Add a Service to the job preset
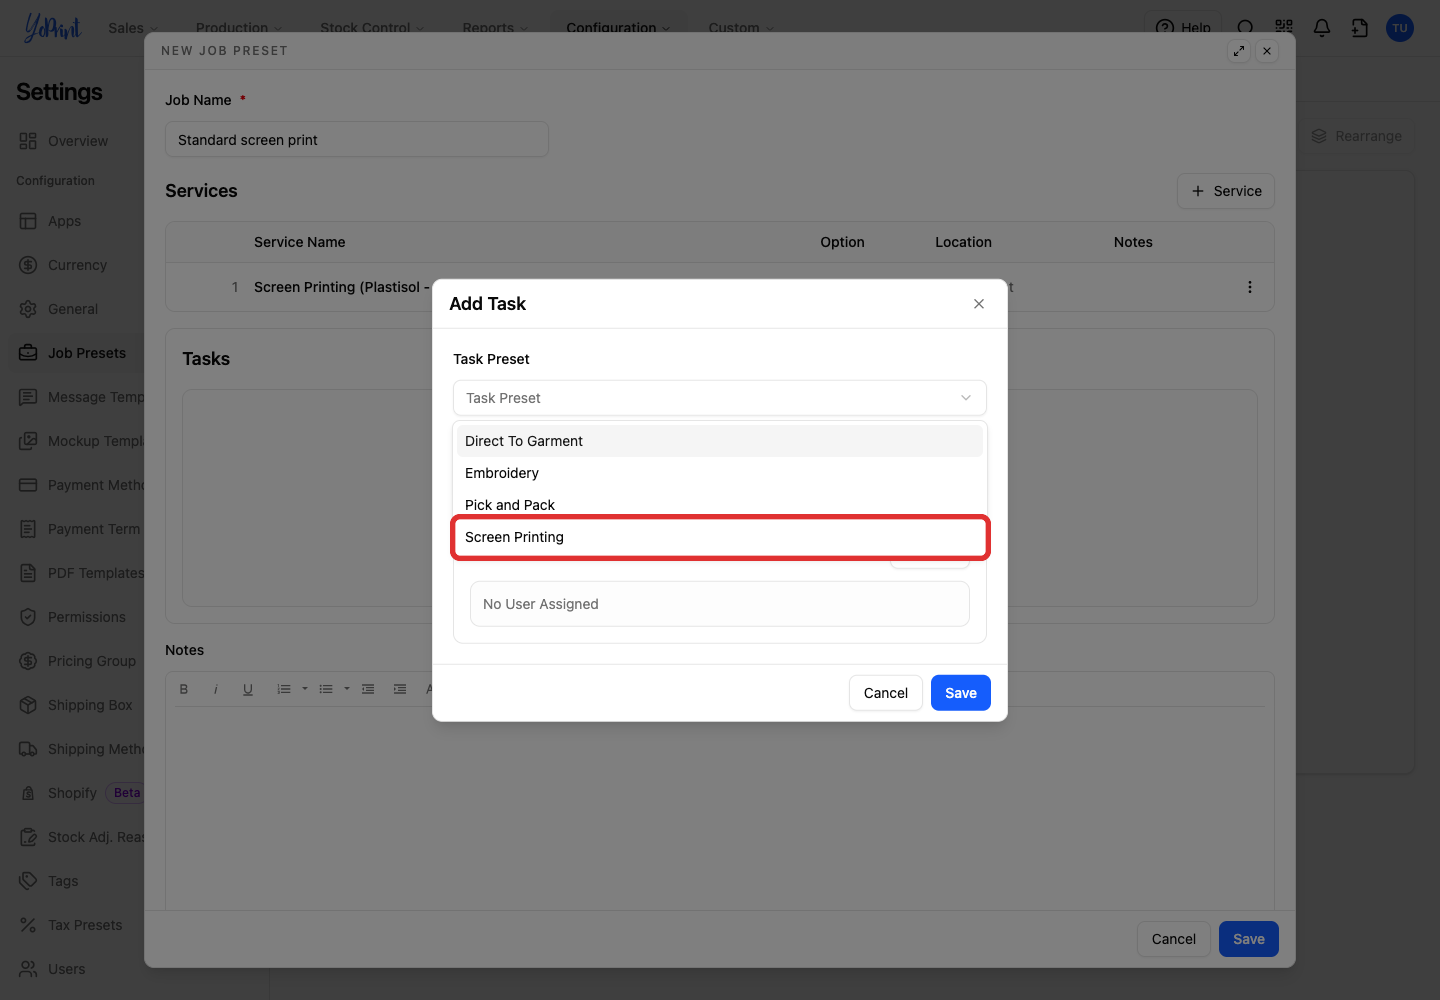The image size is (1440, 1000). [1226, 191]
